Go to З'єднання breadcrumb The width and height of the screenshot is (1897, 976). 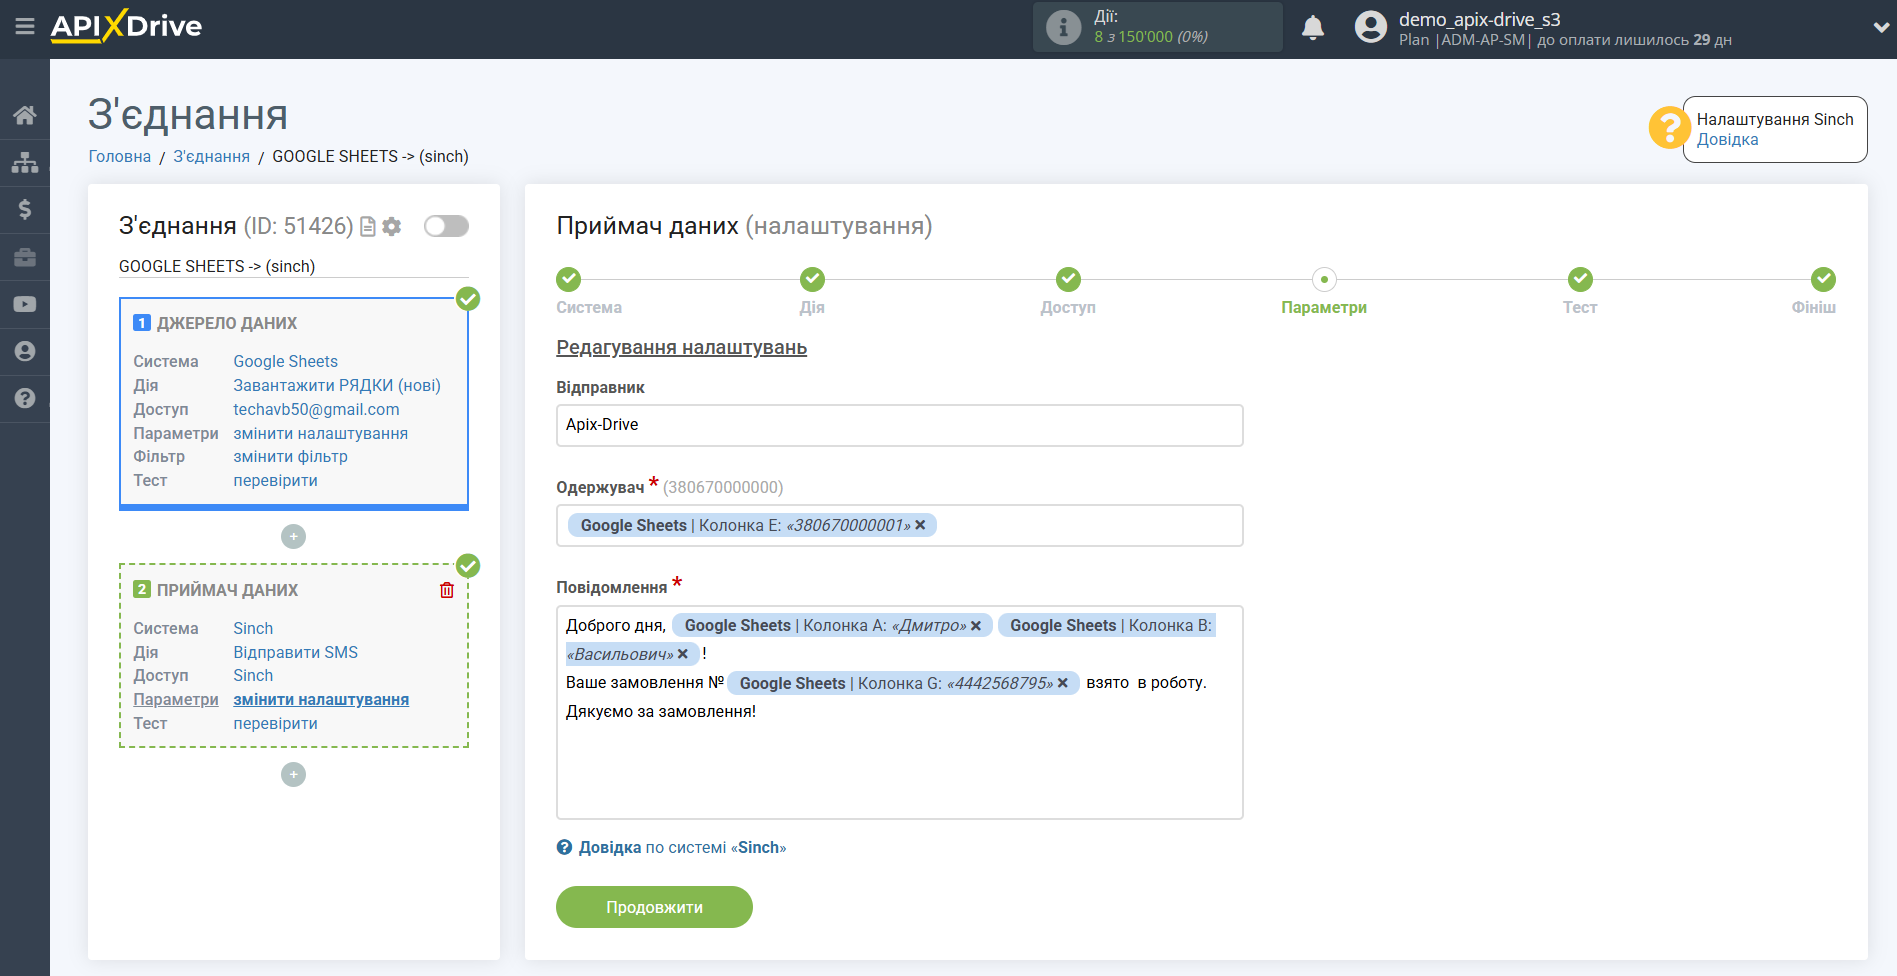tap(212, 156)
